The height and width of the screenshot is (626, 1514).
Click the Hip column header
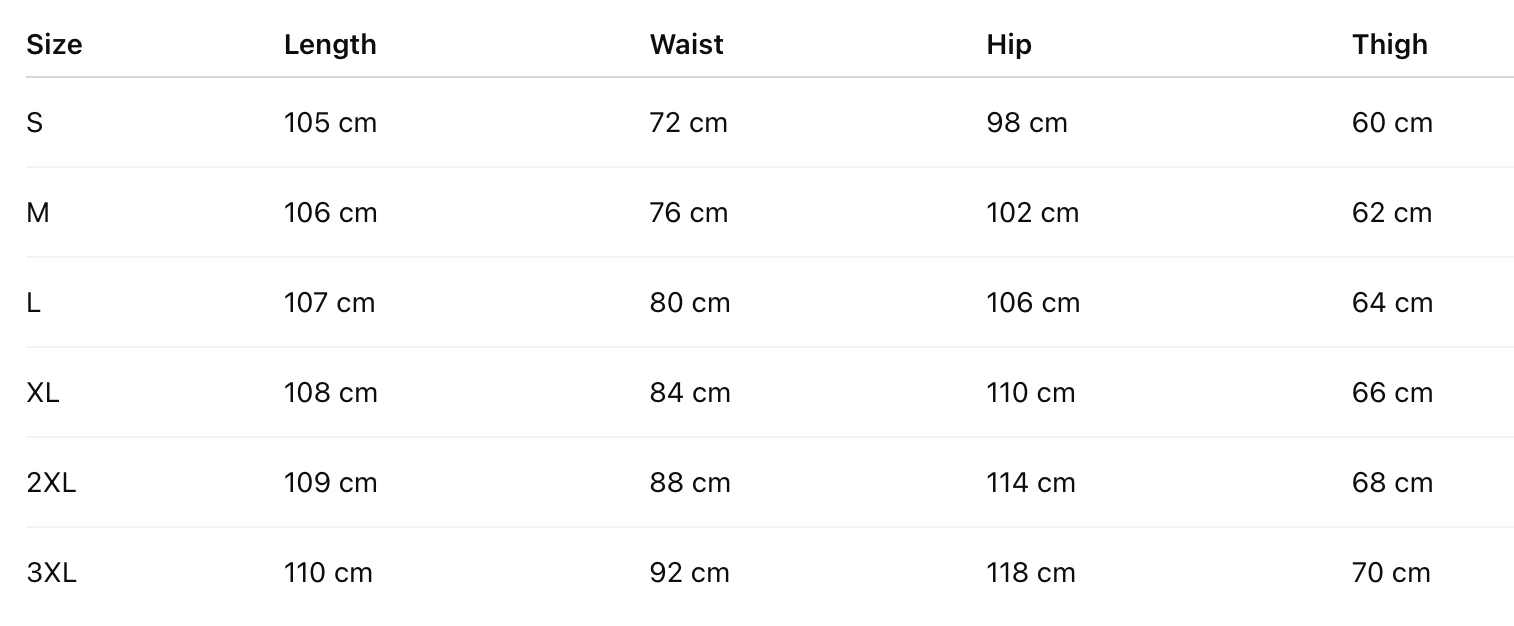coord(1008,45)
